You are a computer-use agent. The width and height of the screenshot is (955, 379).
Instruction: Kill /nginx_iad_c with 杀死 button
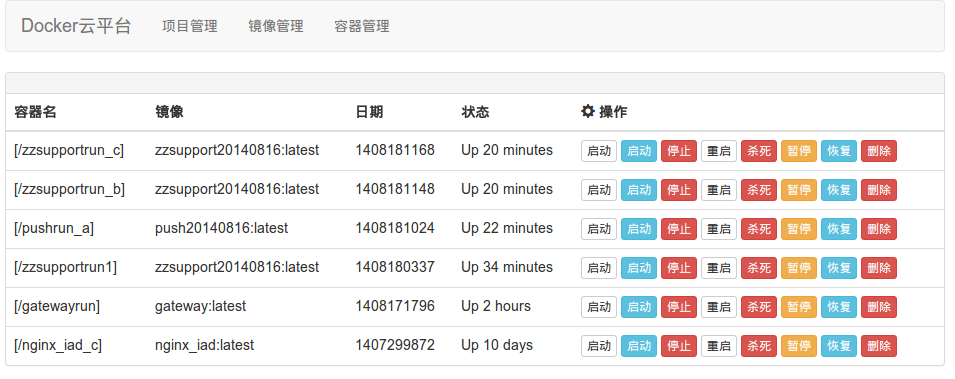pos(759,346)
